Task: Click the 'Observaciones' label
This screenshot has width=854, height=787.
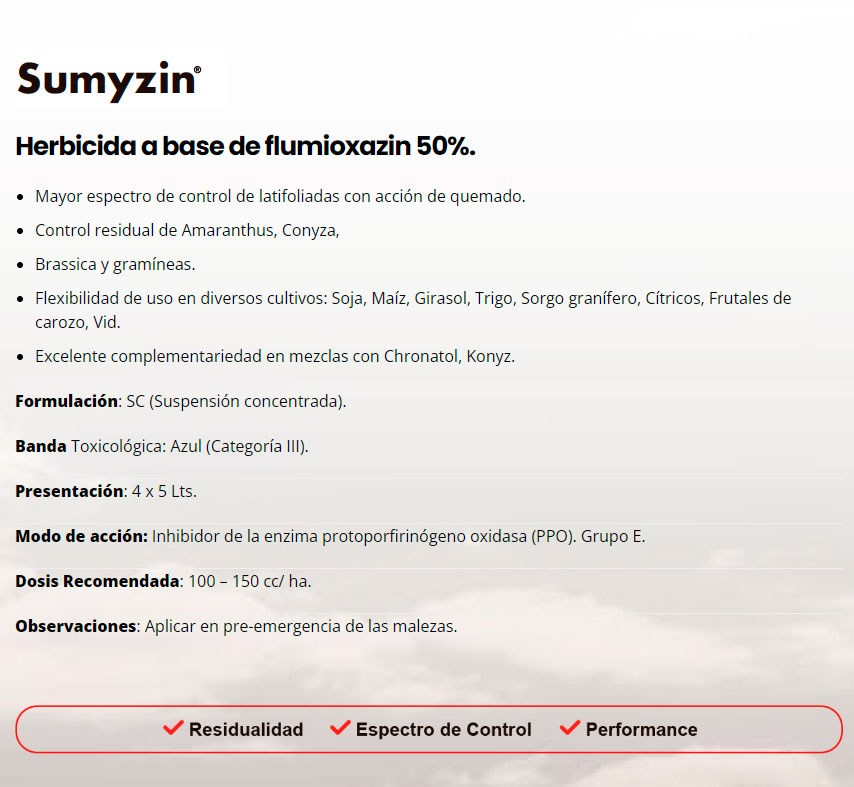Action: (76, 626)
